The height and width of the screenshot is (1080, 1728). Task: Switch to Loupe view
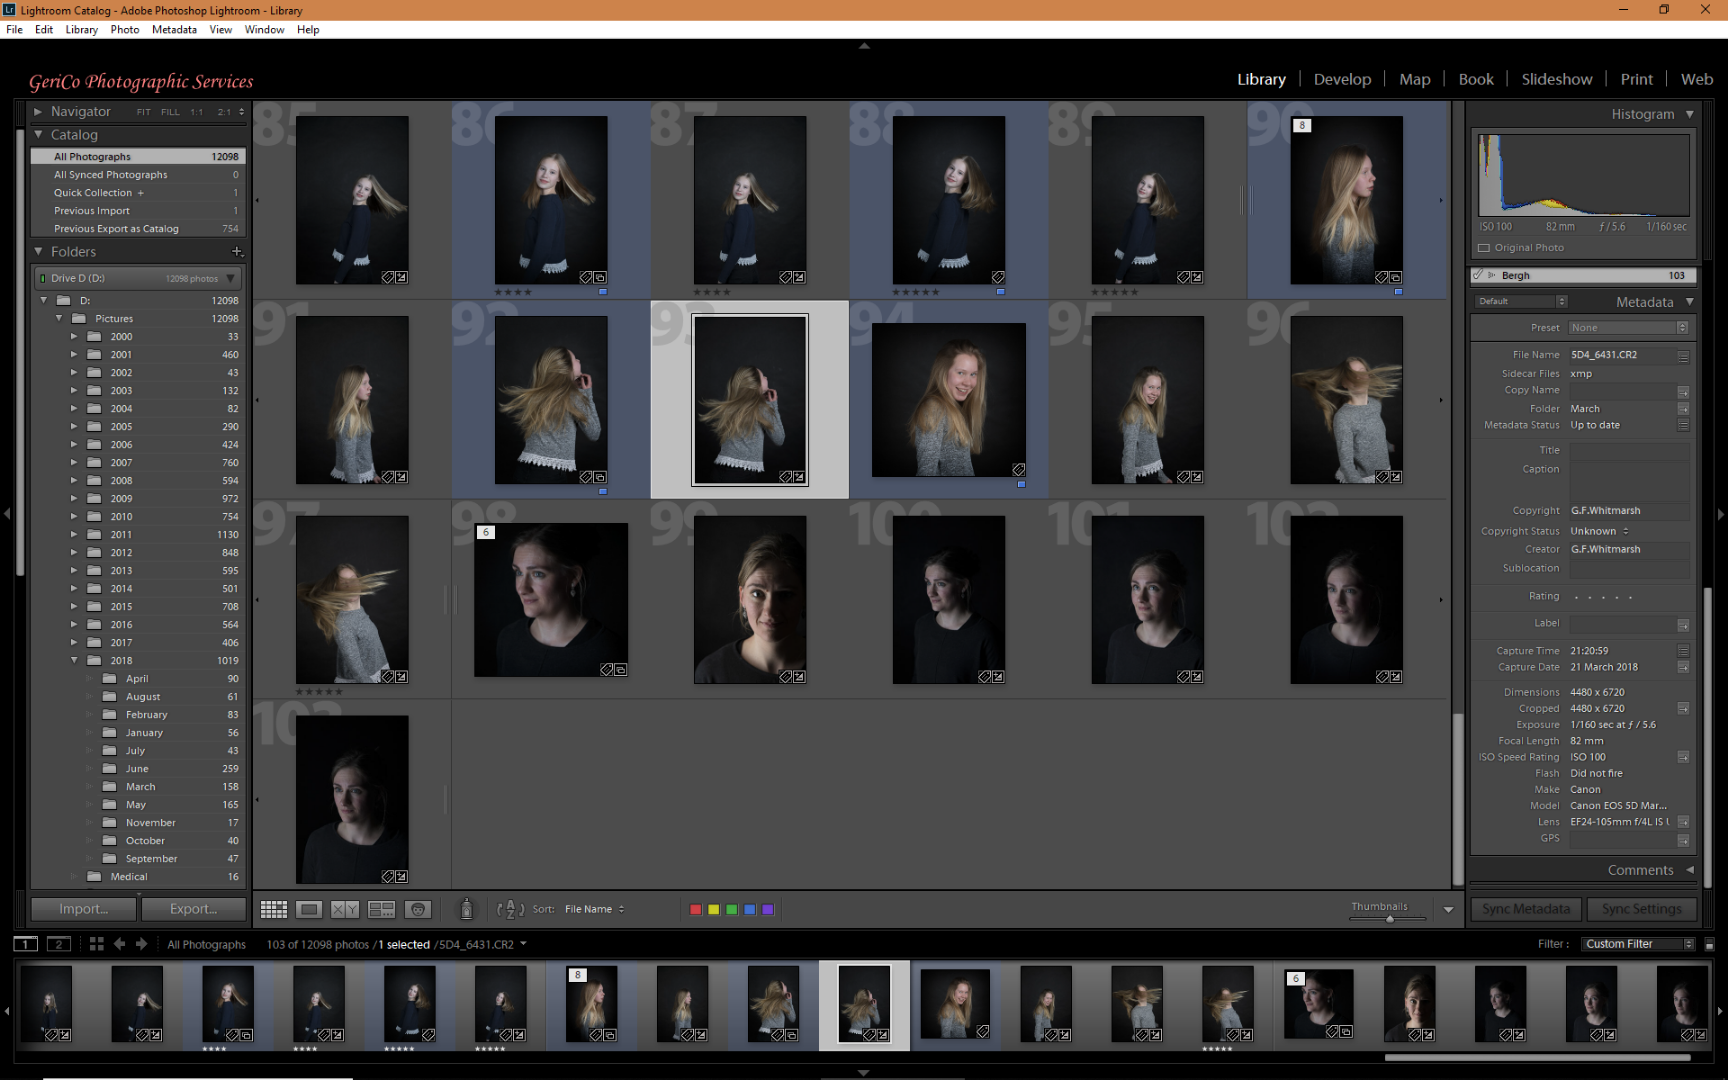pyautogui.click(x=309, y=909)
